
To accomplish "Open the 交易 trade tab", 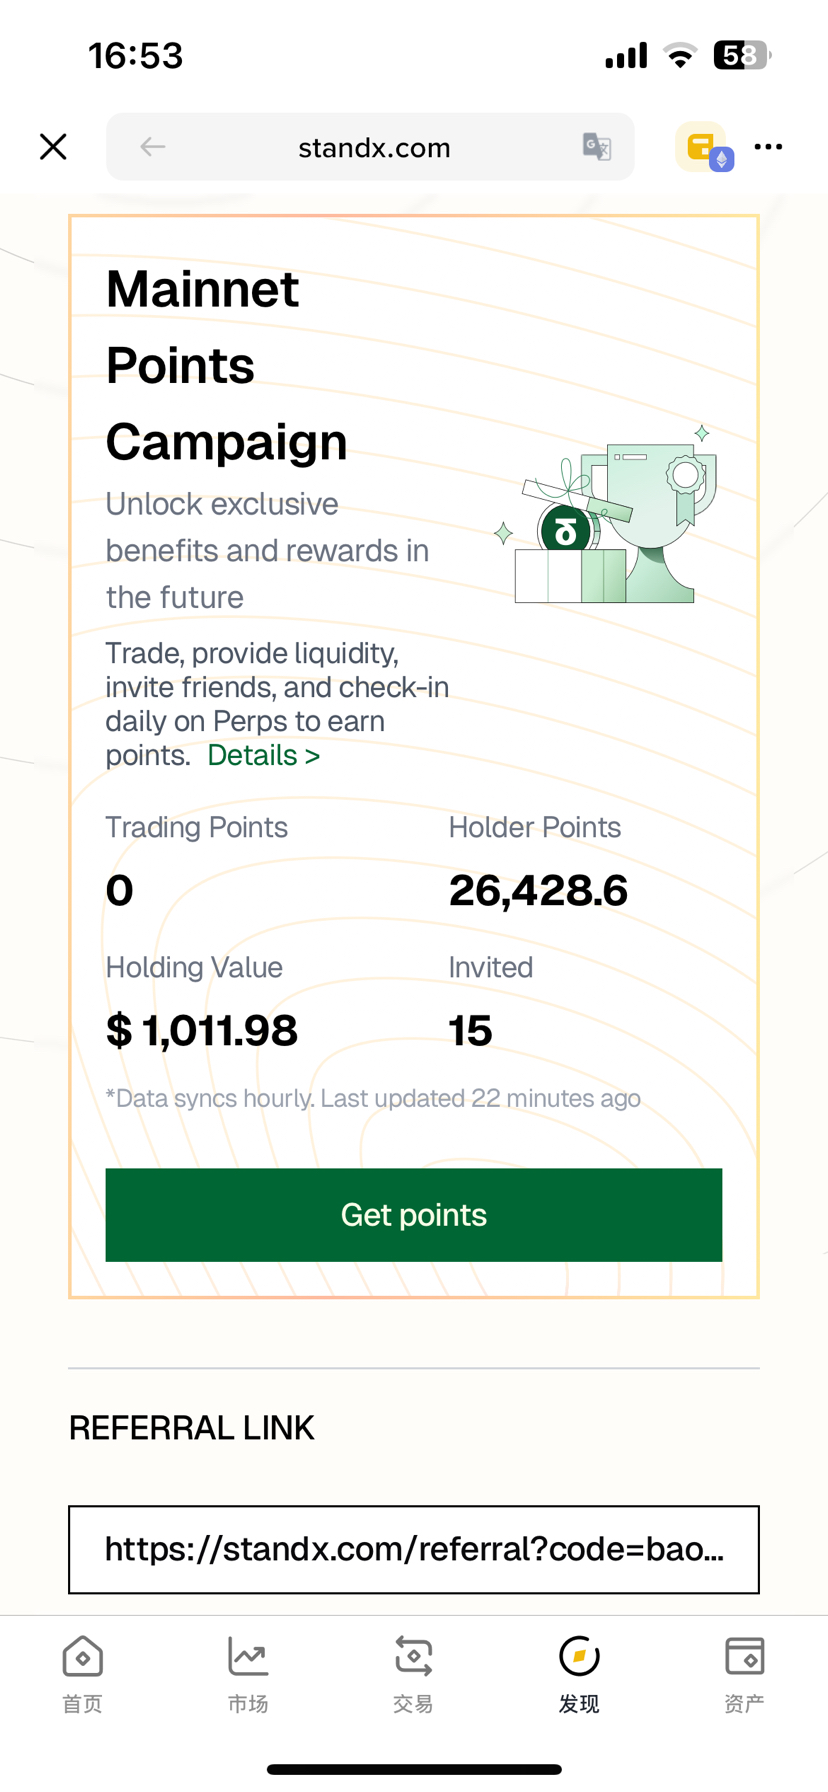I will point(413,1674).
